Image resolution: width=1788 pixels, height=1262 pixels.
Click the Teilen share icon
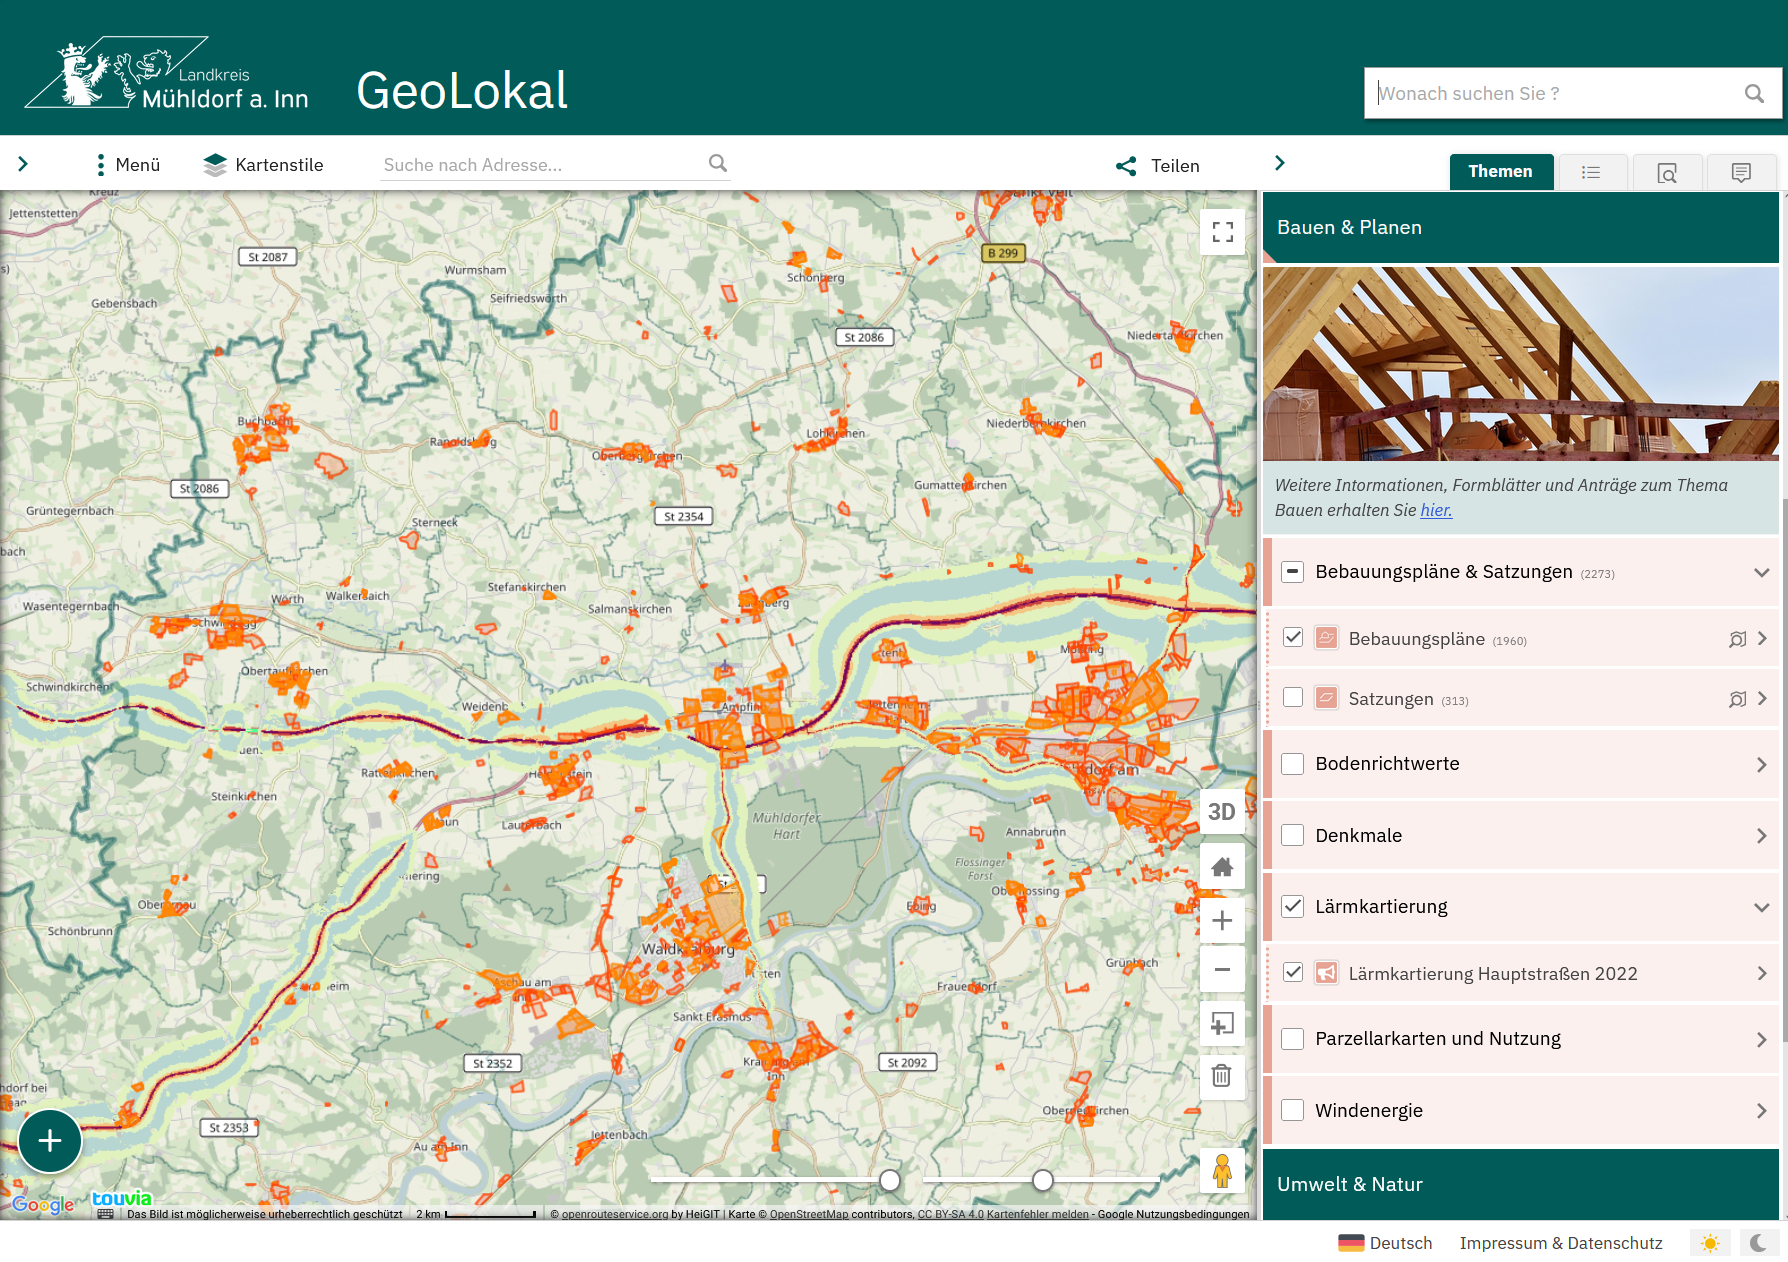(x=1127, y=166)
